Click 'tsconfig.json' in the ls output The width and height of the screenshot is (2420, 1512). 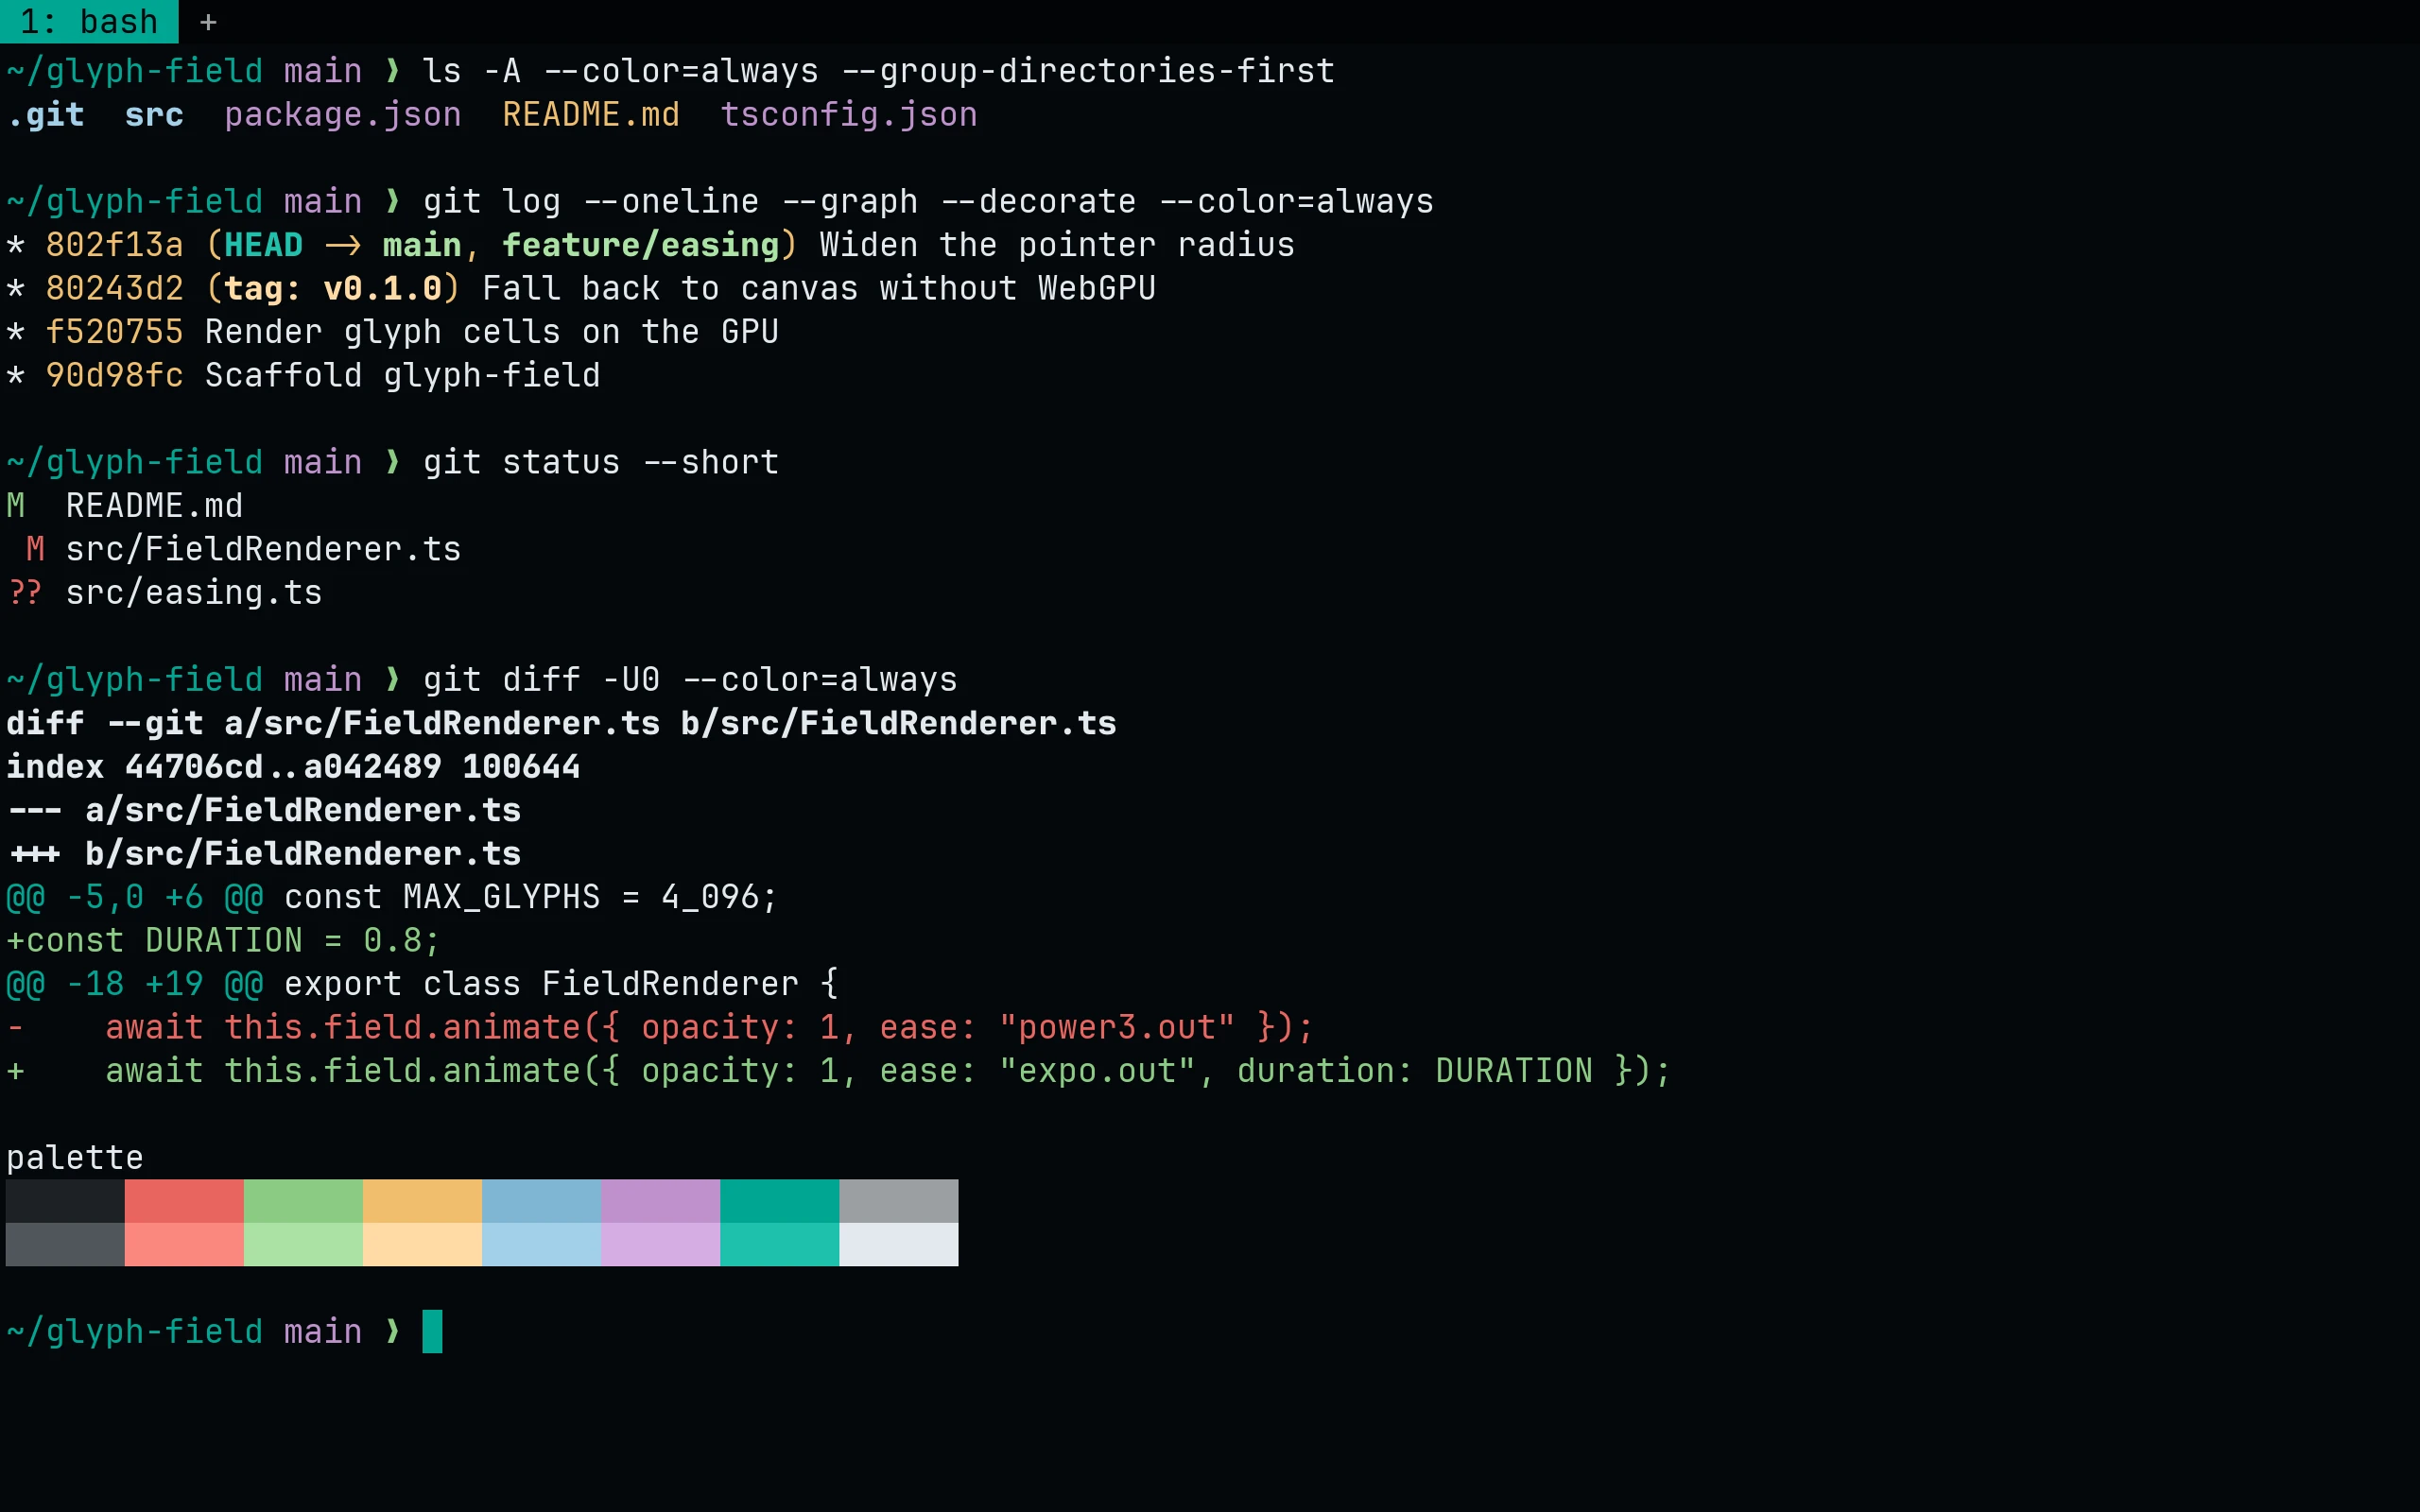pyautogui.click(x=849, y=115)
